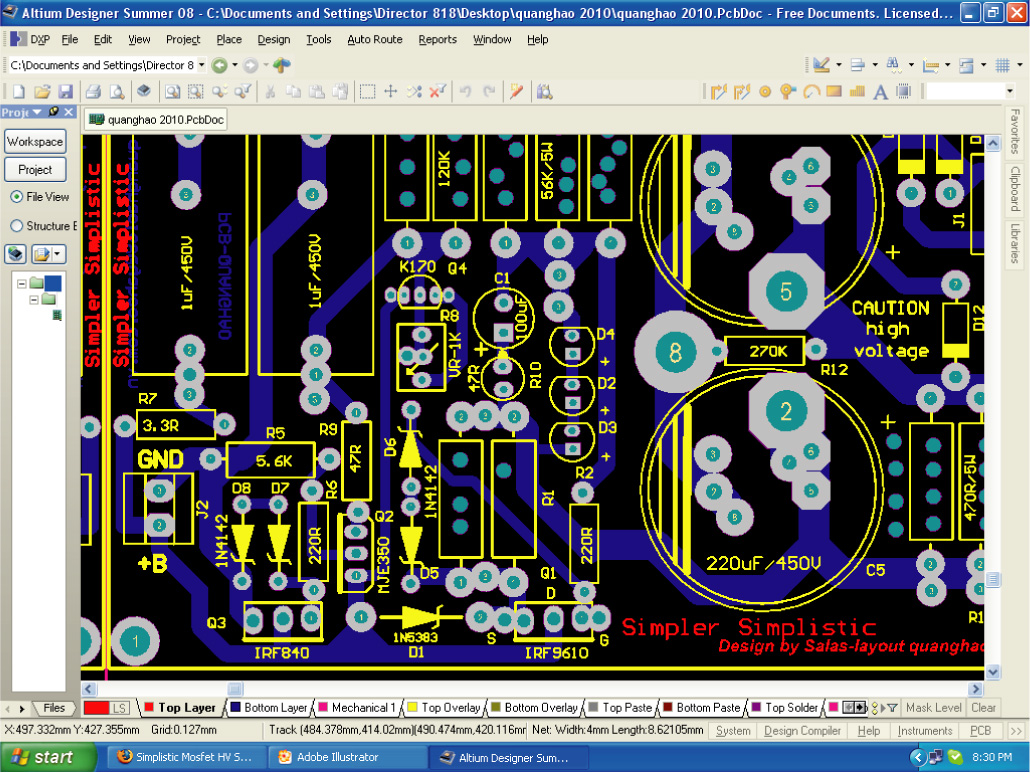Viewport: 1030px width, 773px height.
Task: Collapse the top project tree node
Action: point(22,284)
